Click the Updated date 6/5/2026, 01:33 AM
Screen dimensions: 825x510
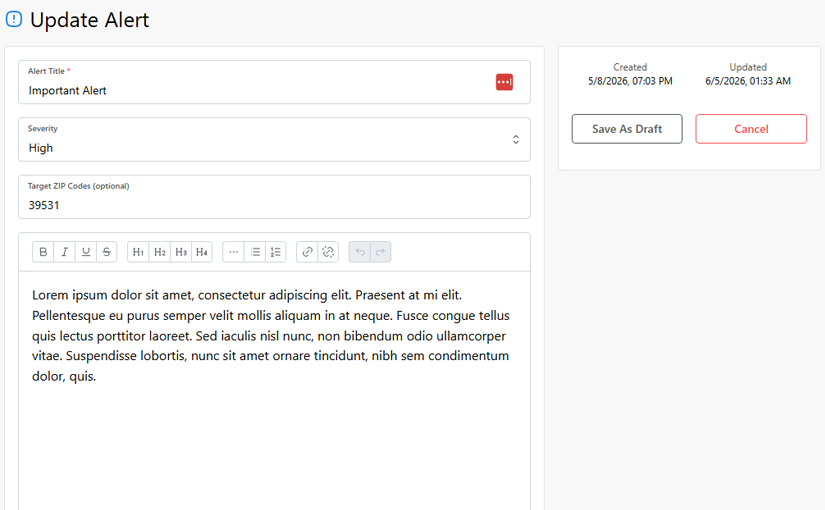[748, 81]
